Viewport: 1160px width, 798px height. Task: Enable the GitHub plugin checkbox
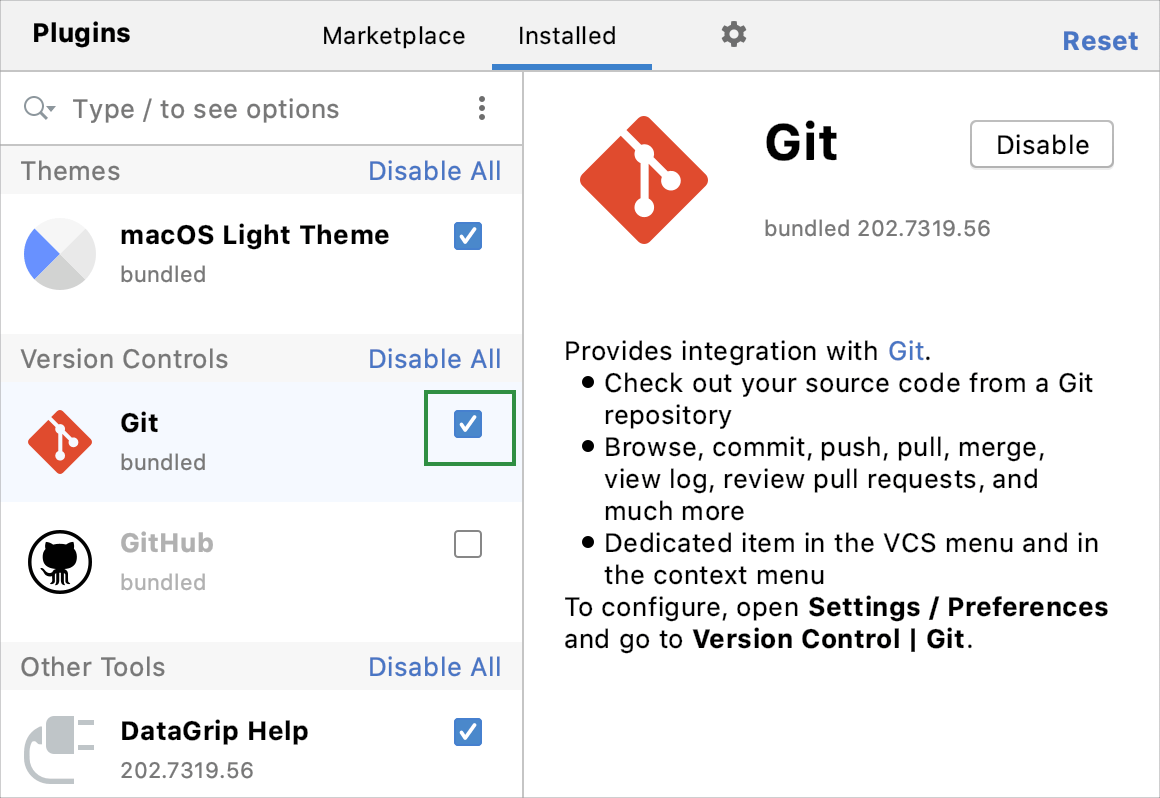pos(468,544)
